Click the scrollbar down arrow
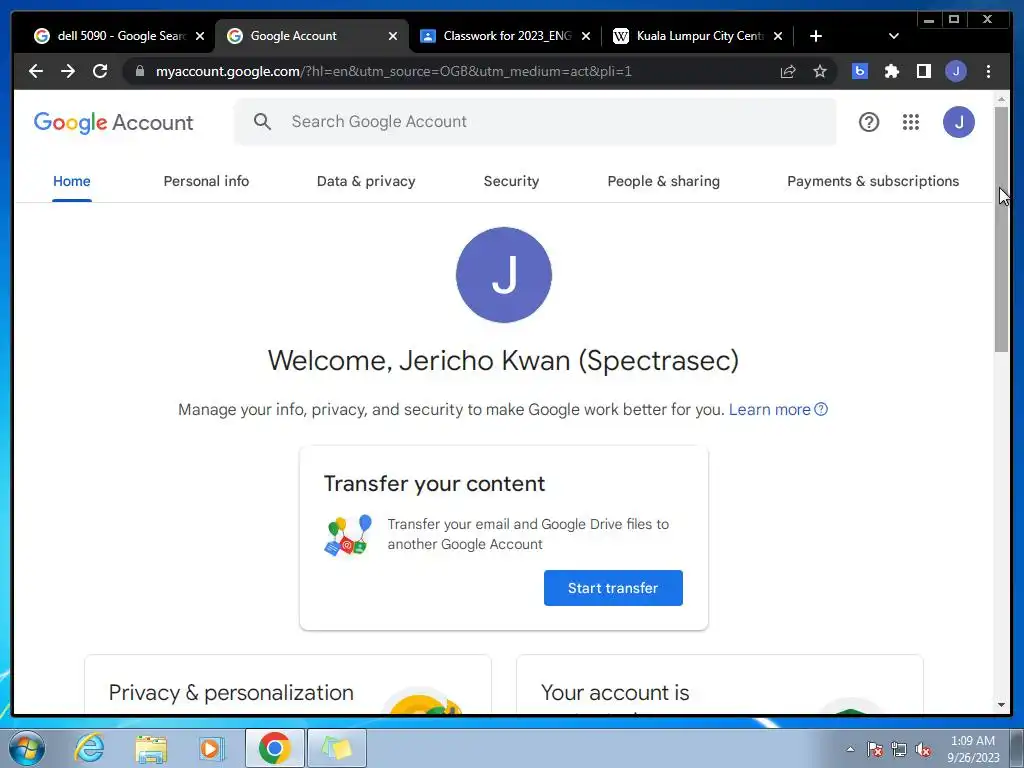This screenshot has width=1024, height=768. click(1002, 705)
